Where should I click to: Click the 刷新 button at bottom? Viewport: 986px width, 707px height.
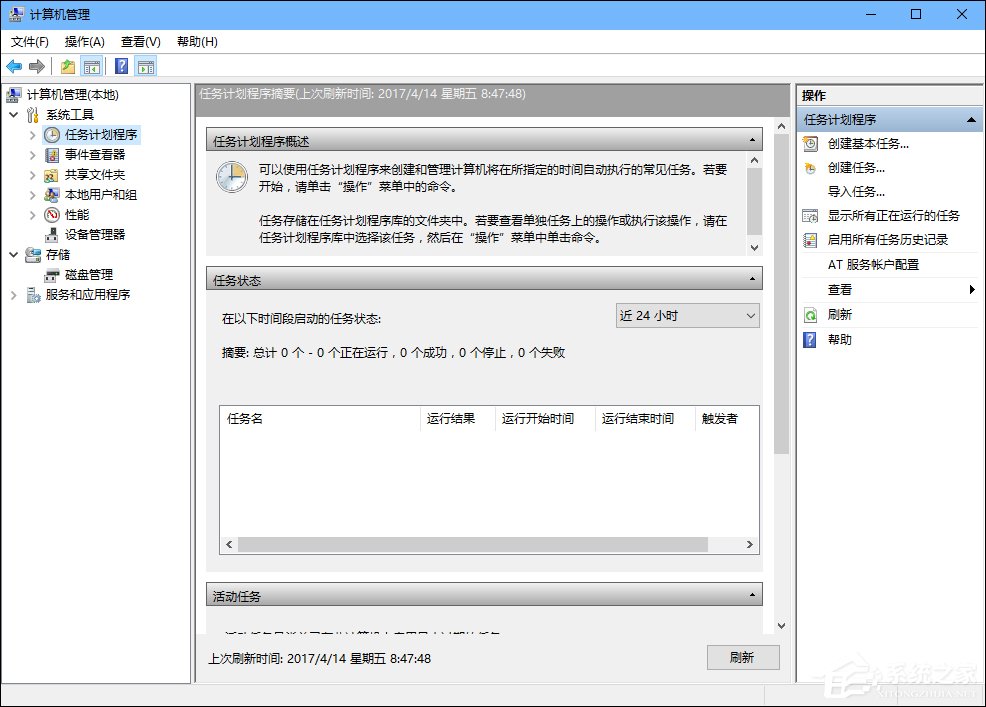[742, 658]
